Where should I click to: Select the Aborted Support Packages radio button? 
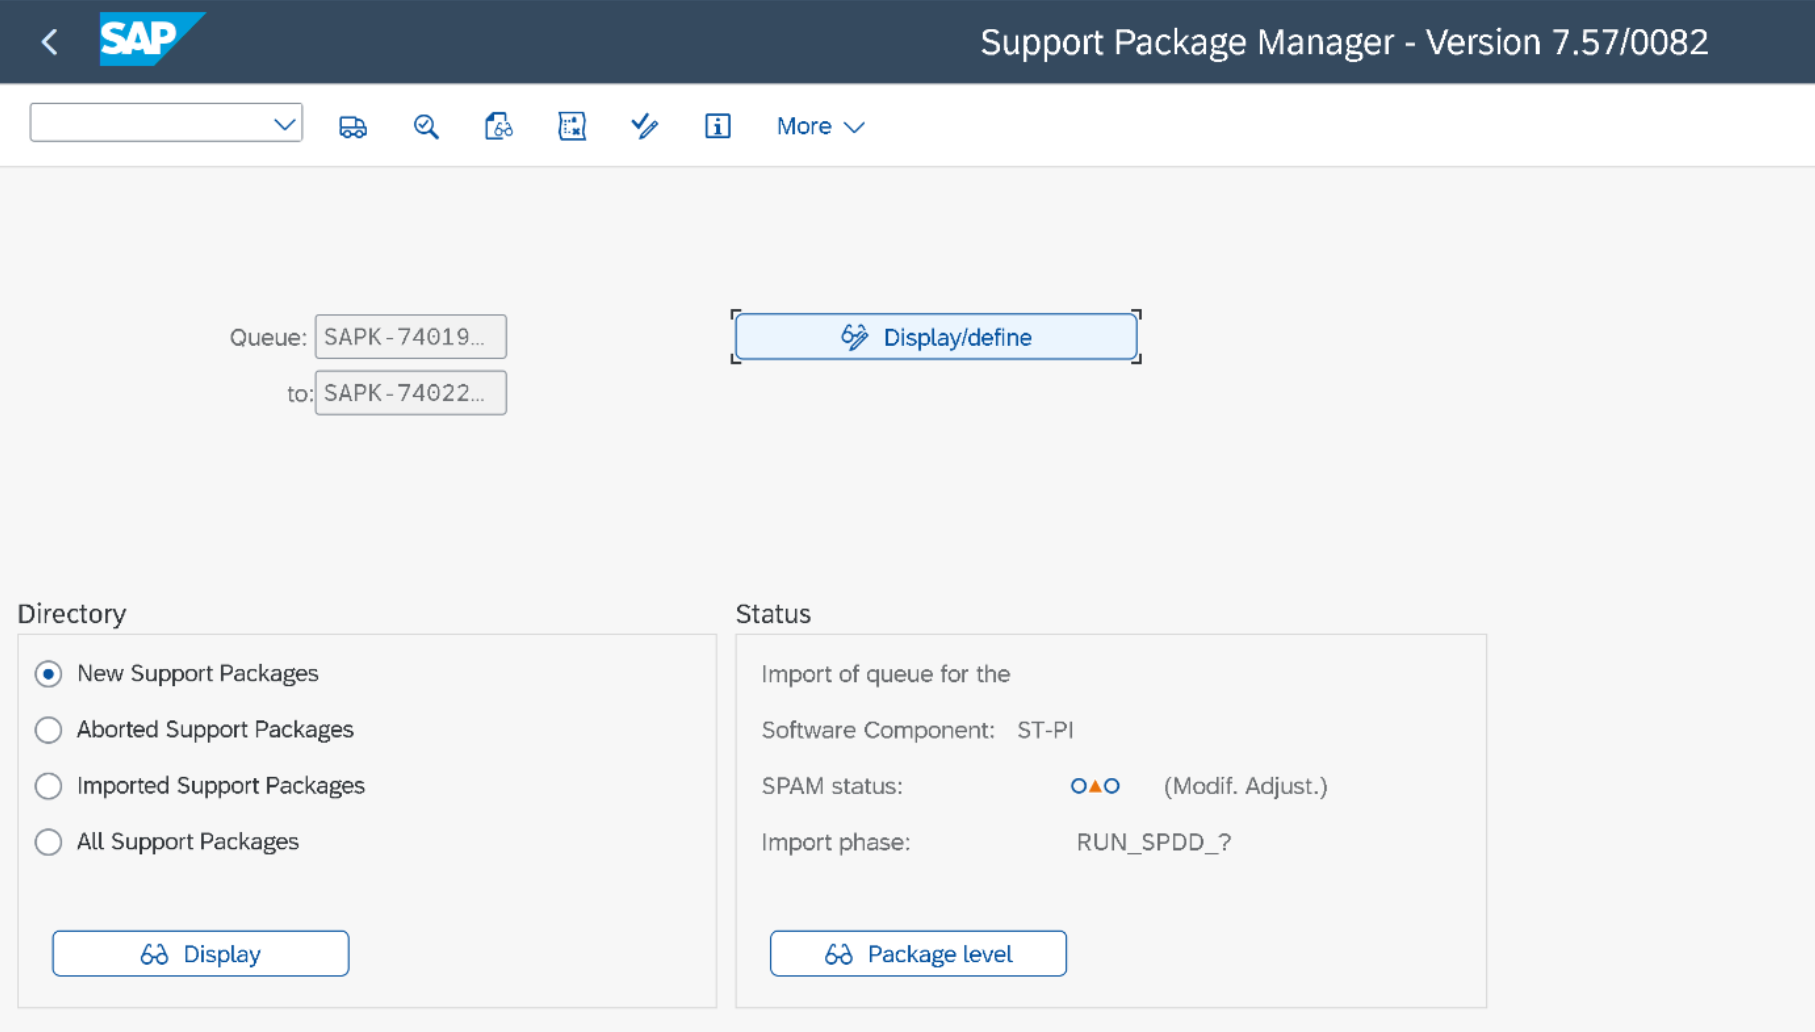(x=48, y=730)
